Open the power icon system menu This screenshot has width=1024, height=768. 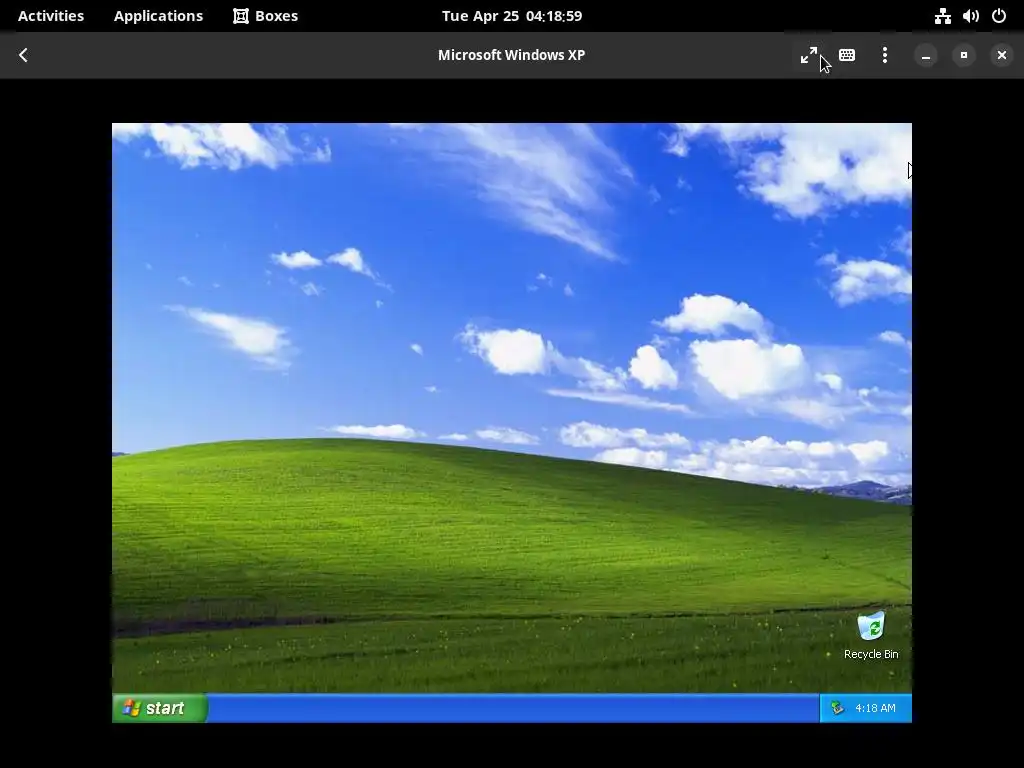(x=999, y=16)
